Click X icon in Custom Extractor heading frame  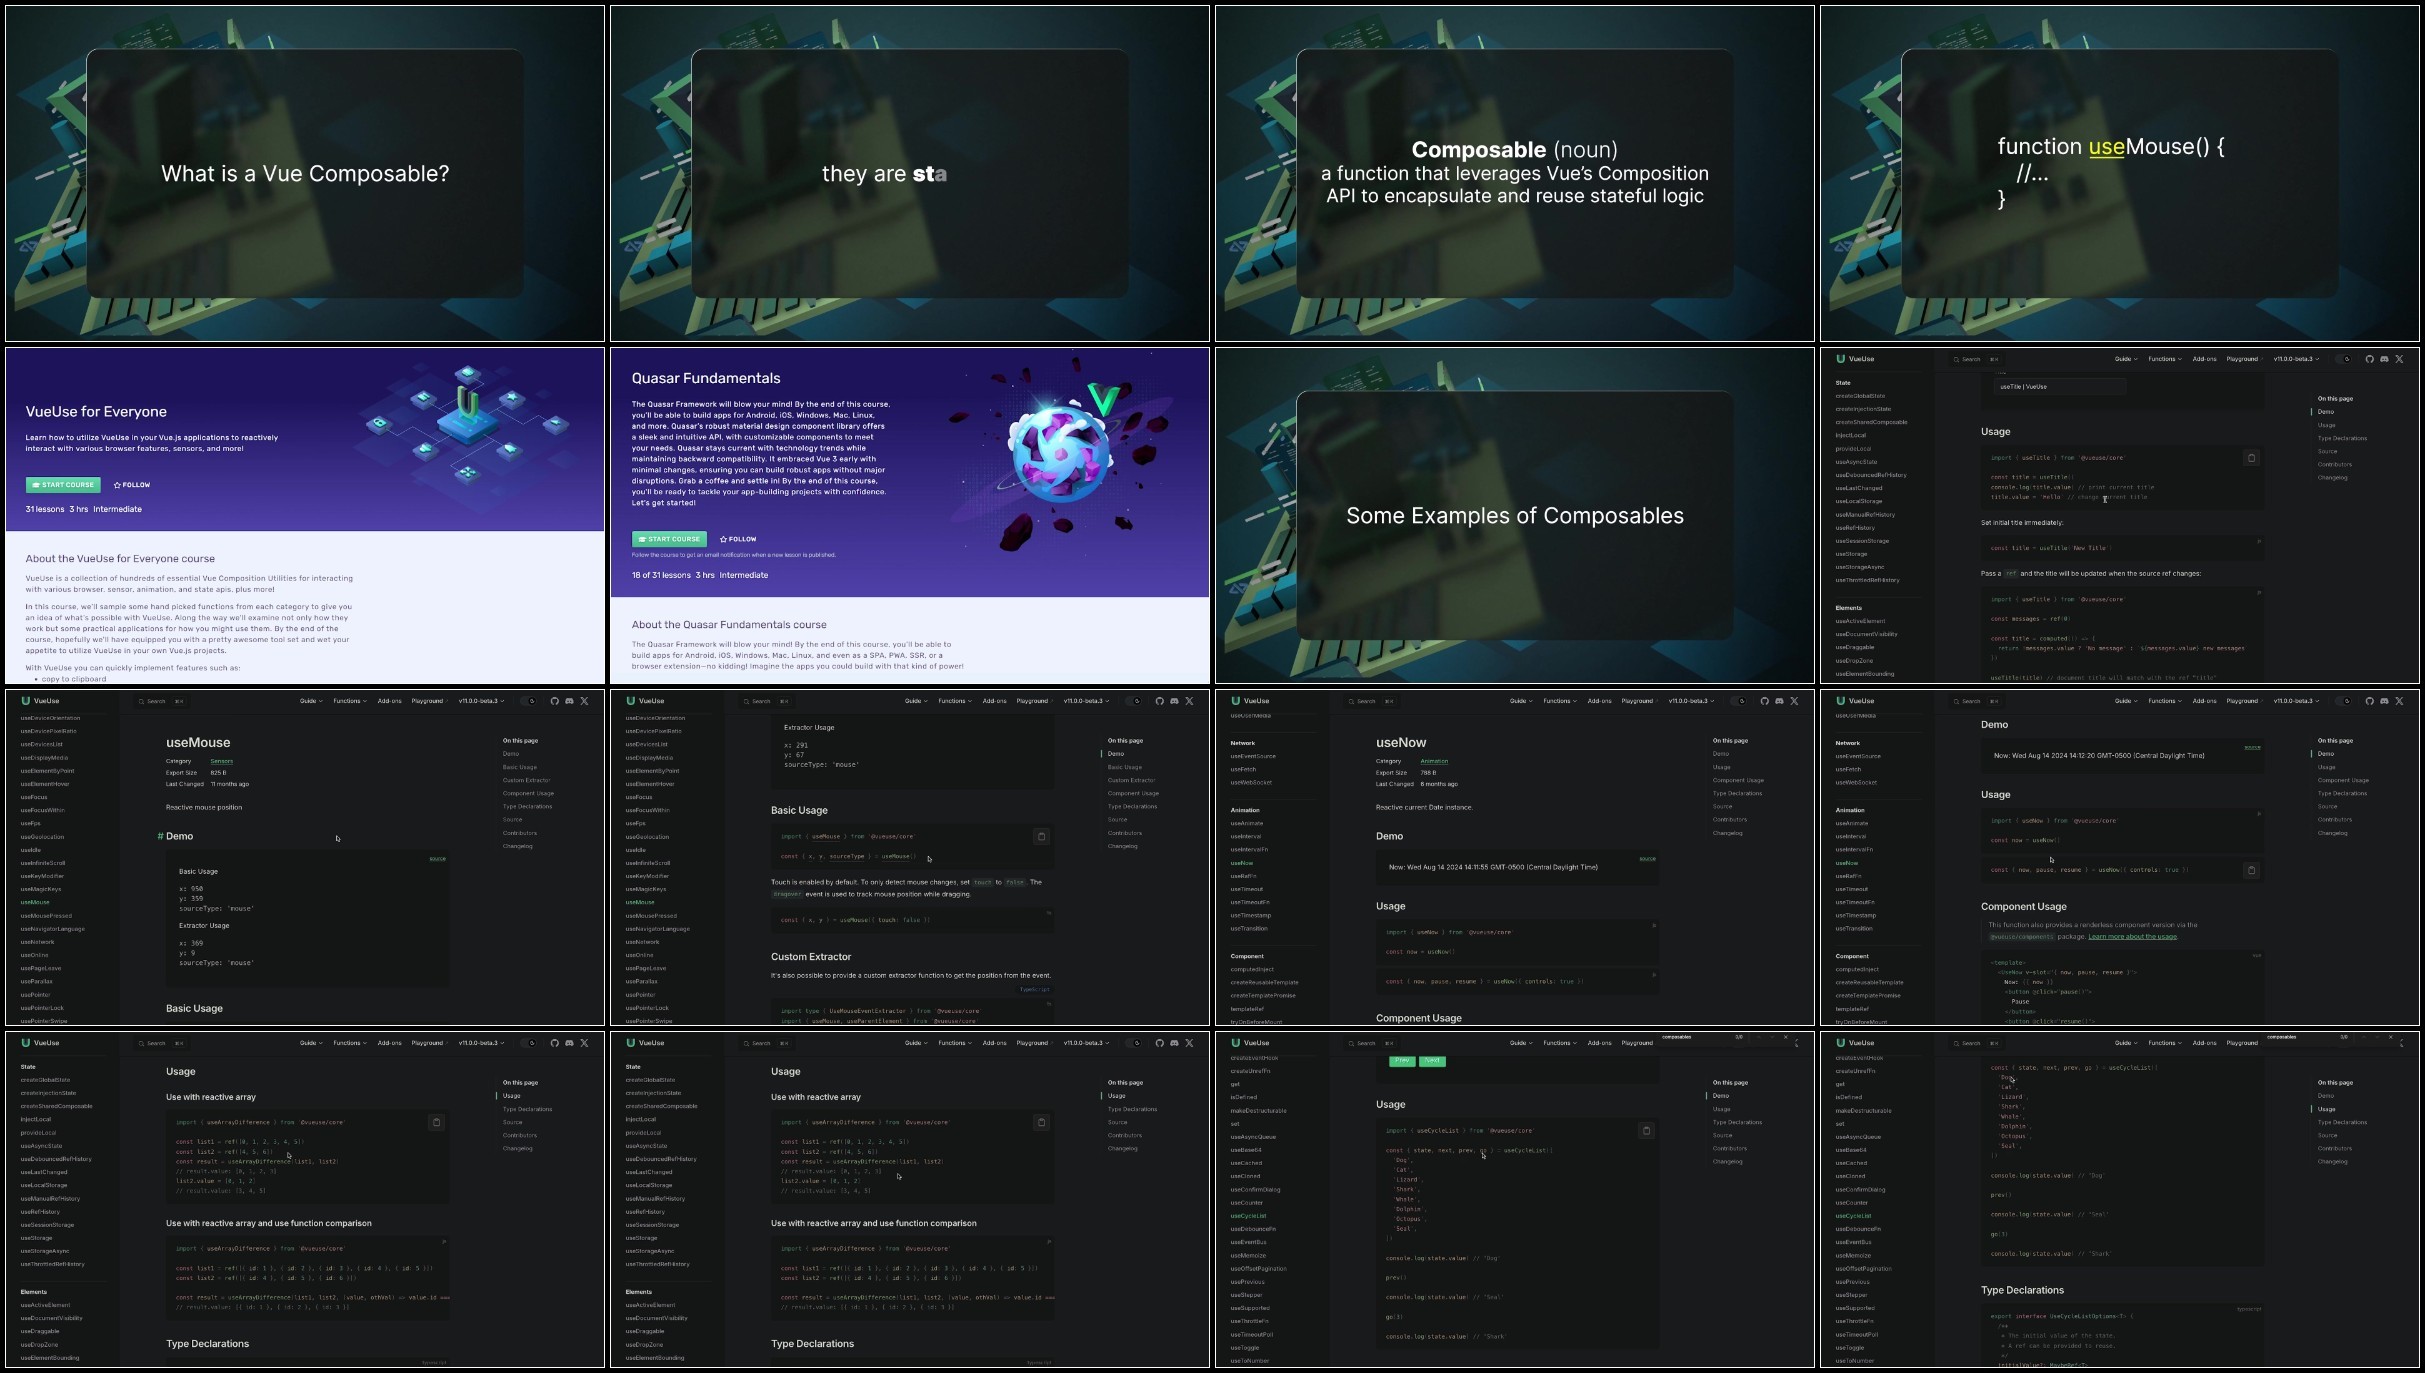[x=1189, y=701]
